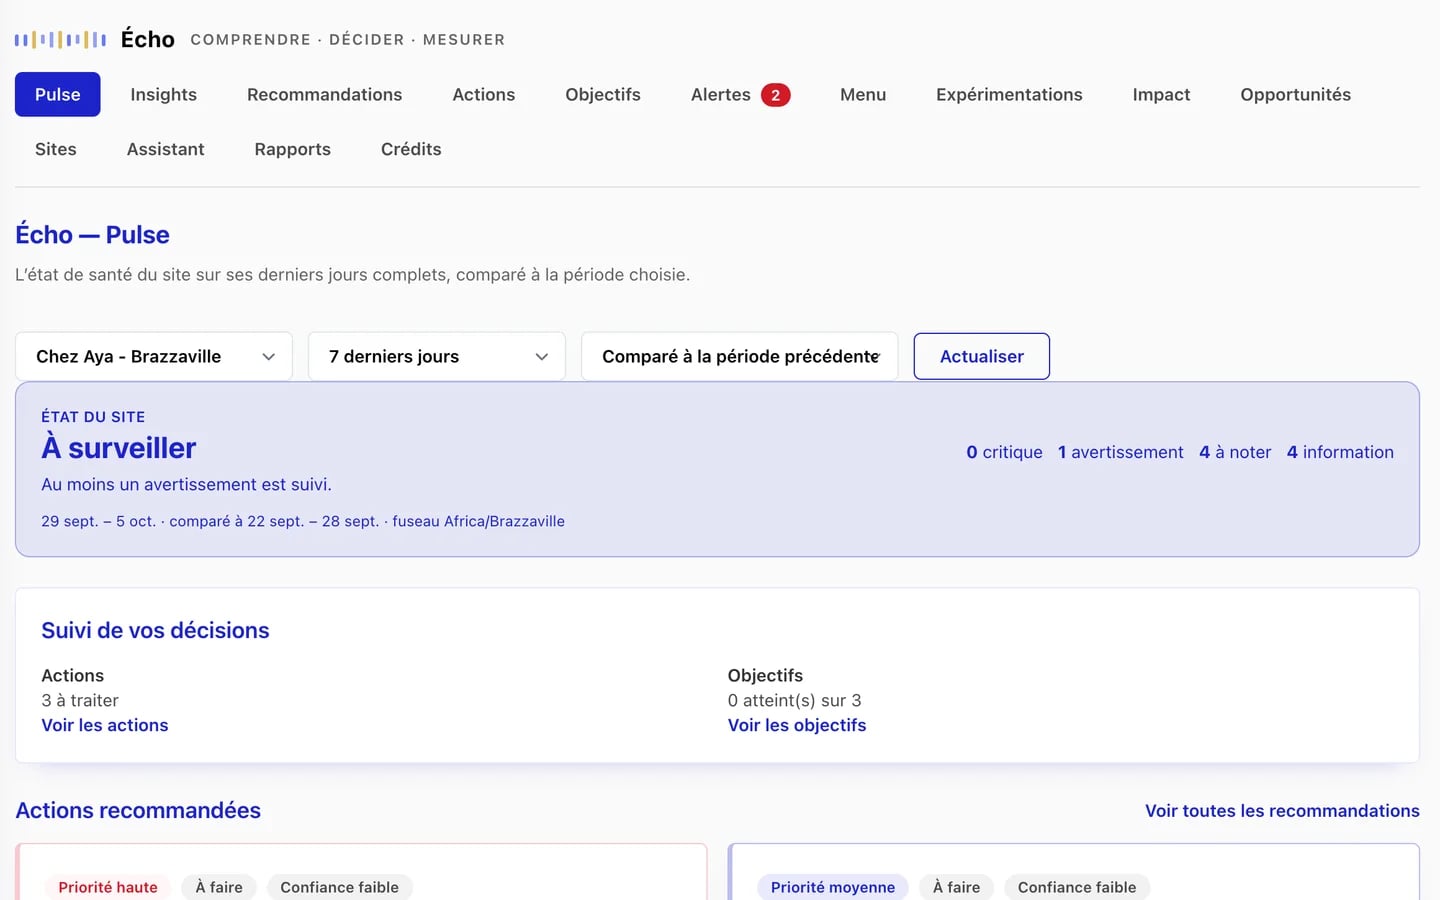This screenshot has width=1440, height=900.
Task: Open the Comparé à la période précédente dropdown
Action: pos(740,356)
